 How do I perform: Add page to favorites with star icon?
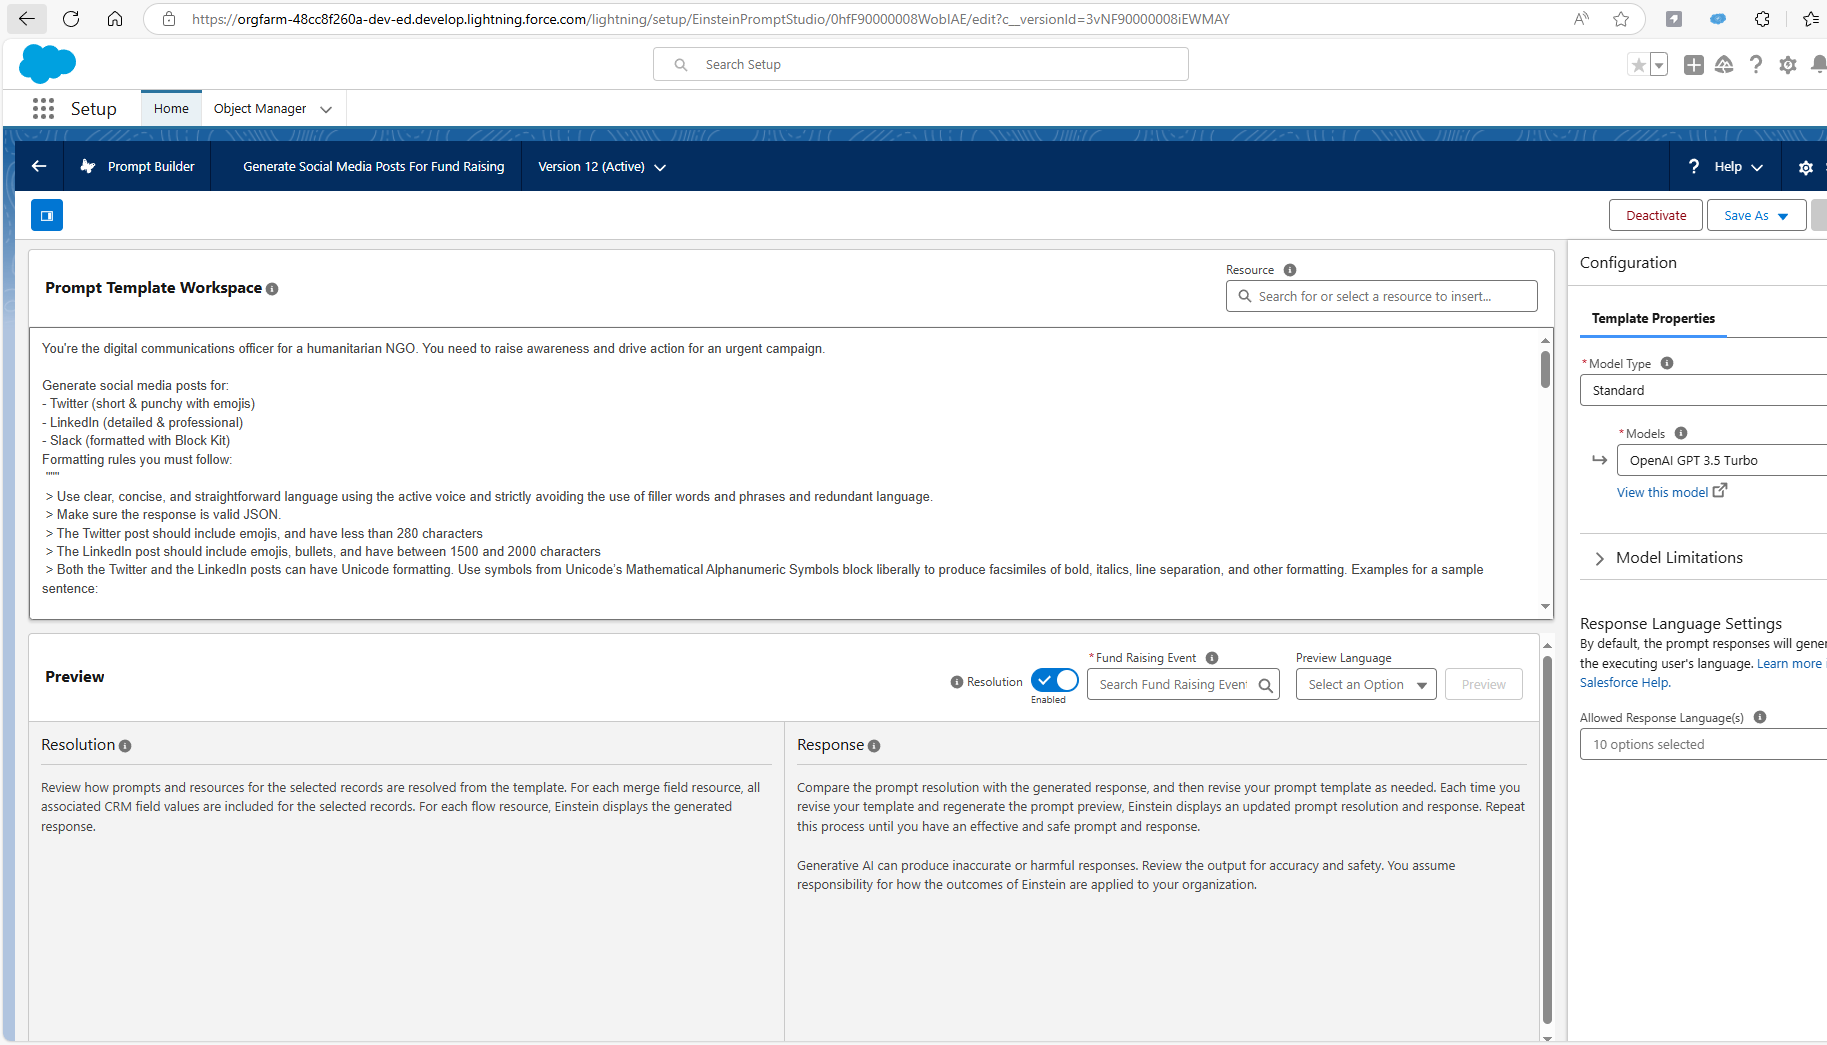coord(1621,19)
